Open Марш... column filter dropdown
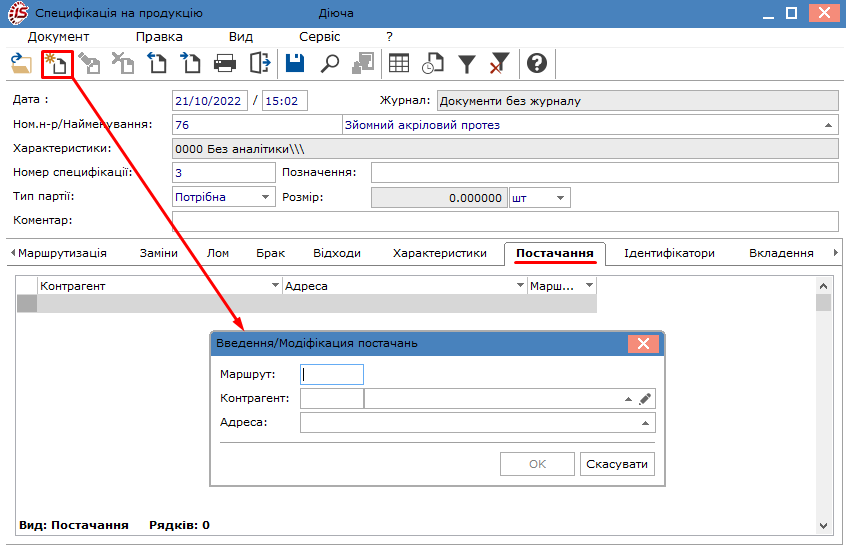 [x=589, y=286]
